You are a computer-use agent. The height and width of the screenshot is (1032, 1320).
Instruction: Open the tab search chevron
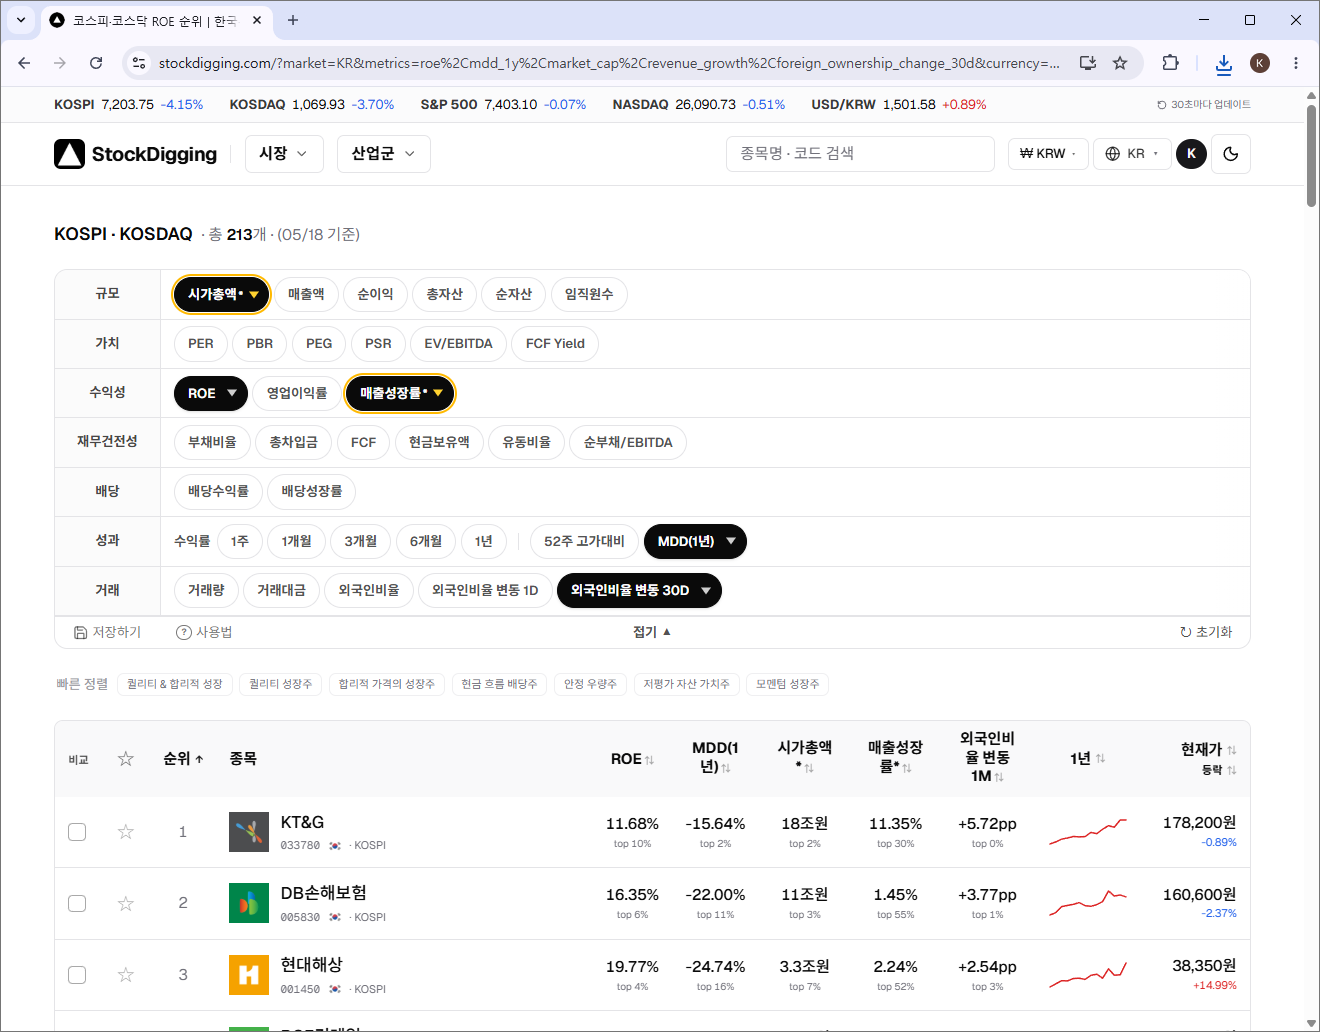tap(21, 20)
